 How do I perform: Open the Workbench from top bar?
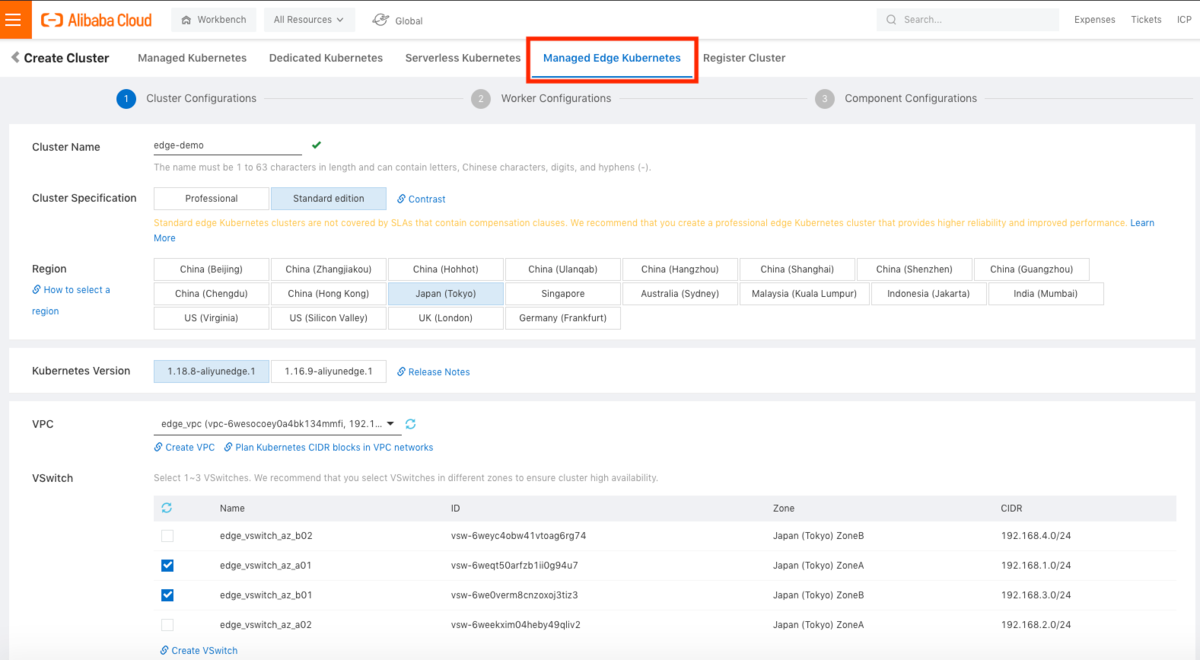click(214, 20)
